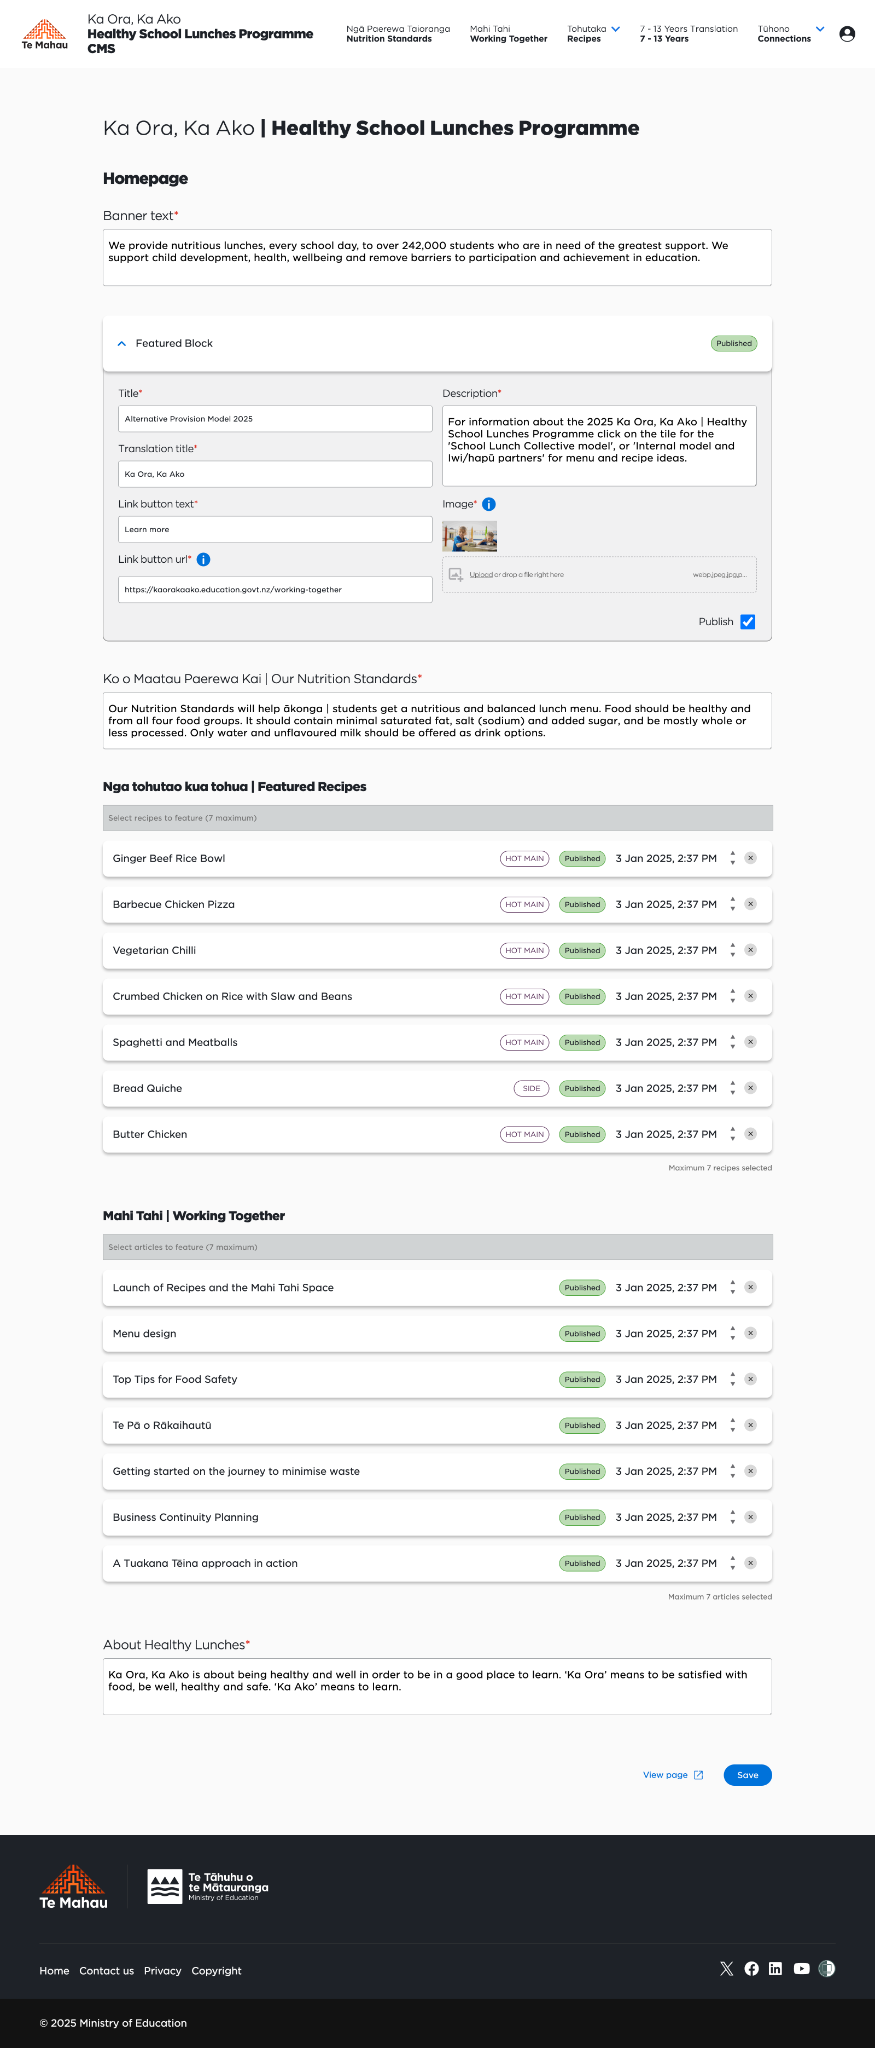Open Mahi Tahi Working Together nav item
The width and height of the screenshot is (875, 2048).
[x=508, y=34]
